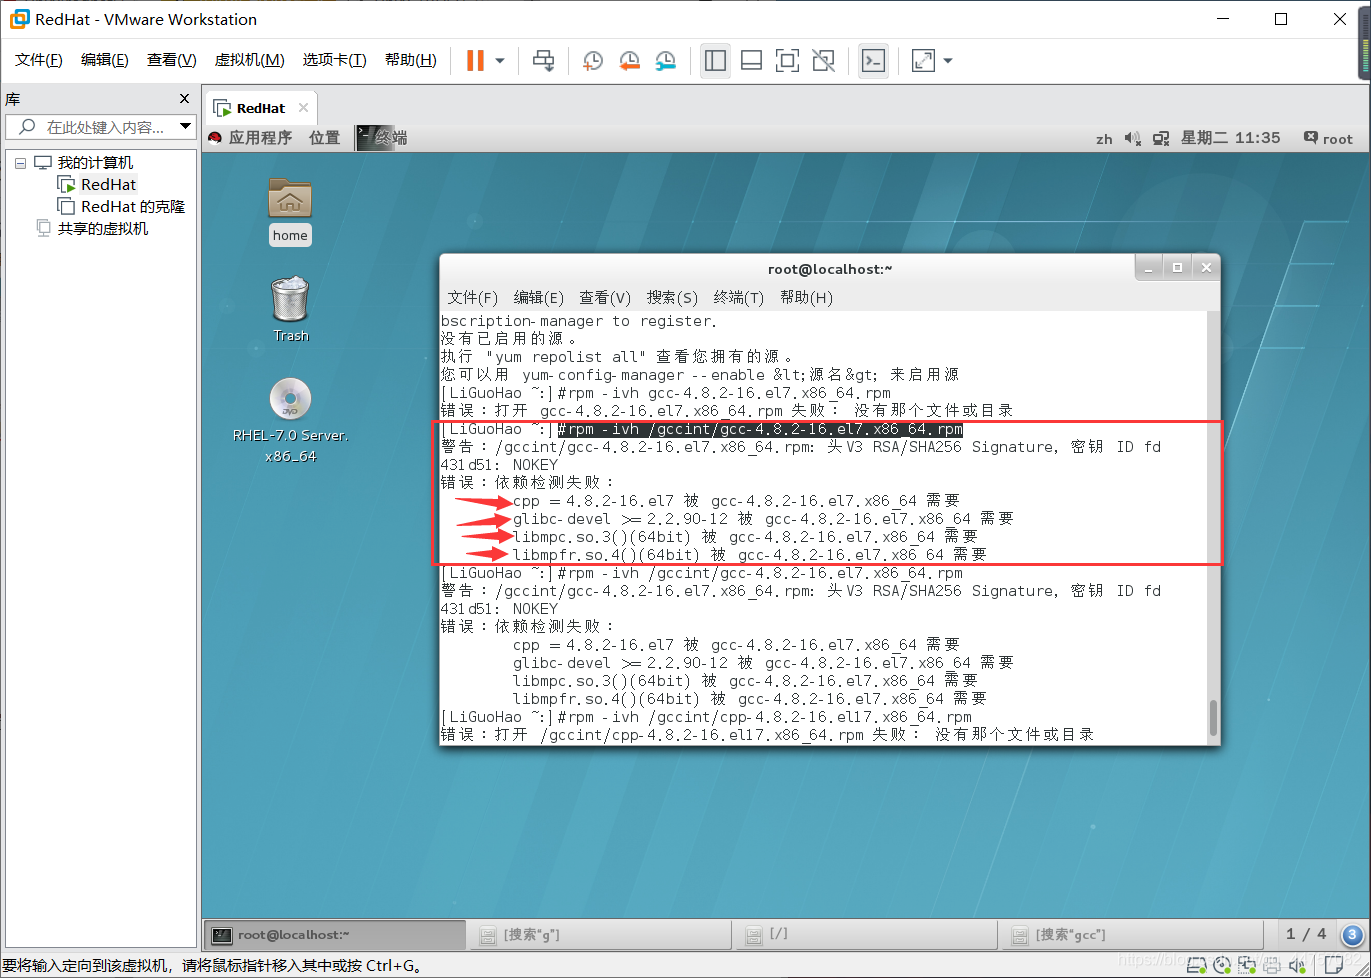Select the home folder desktop icon
Viewport: 1371px width, 978px height.
[290, 212]
